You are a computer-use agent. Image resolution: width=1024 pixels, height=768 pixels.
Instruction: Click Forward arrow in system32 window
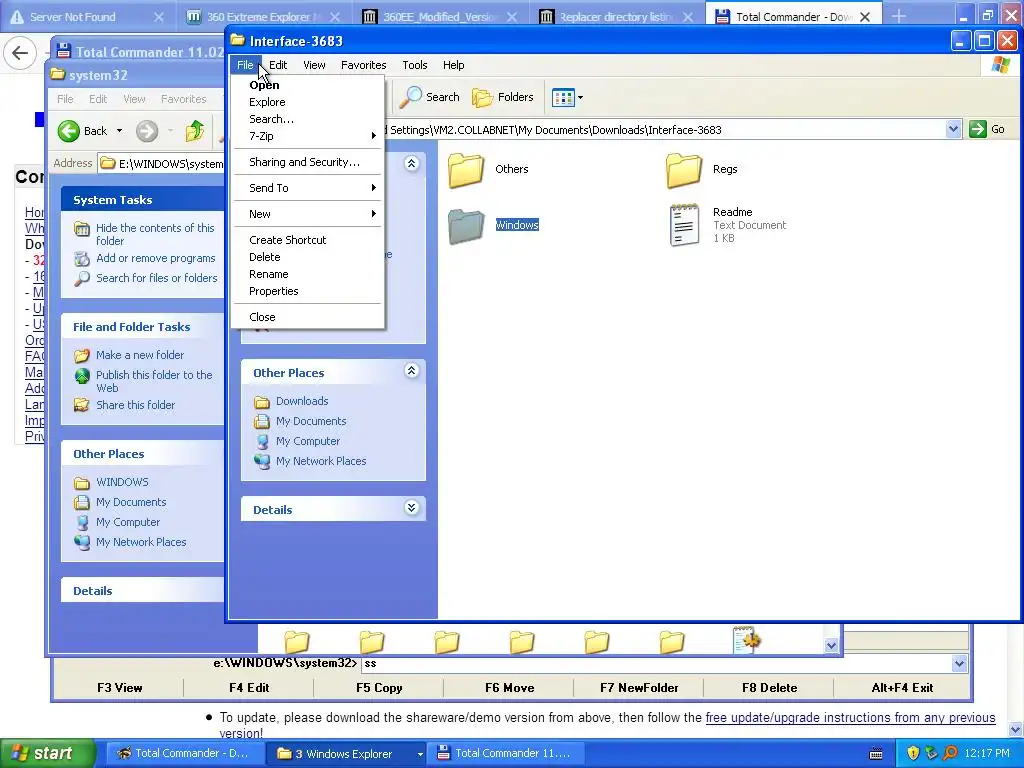pyautogui.click(x=147, y=131)
